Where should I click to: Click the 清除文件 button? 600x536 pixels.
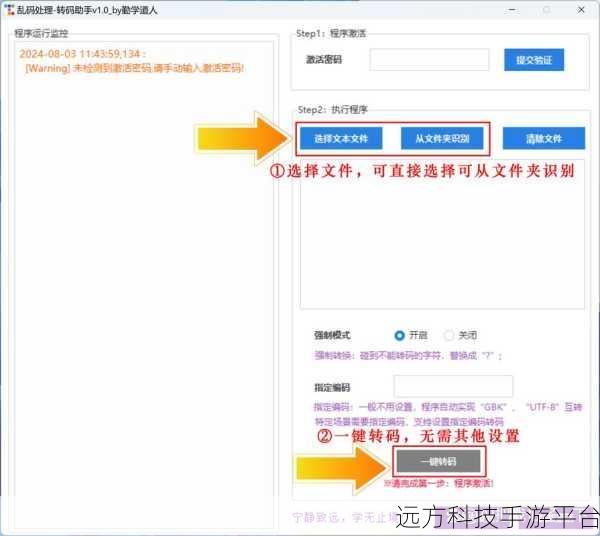[544, 138]
